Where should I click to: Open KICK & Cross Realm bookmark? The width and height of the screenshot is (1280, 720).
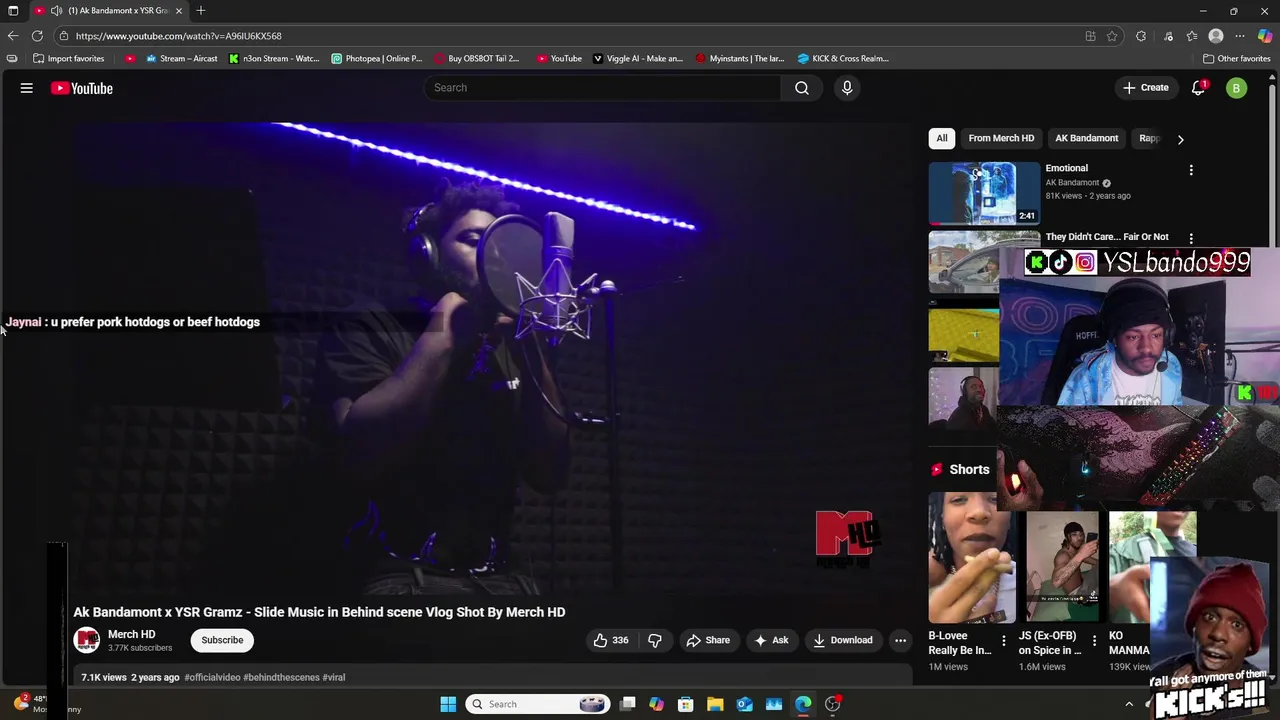tap(843, 58)
